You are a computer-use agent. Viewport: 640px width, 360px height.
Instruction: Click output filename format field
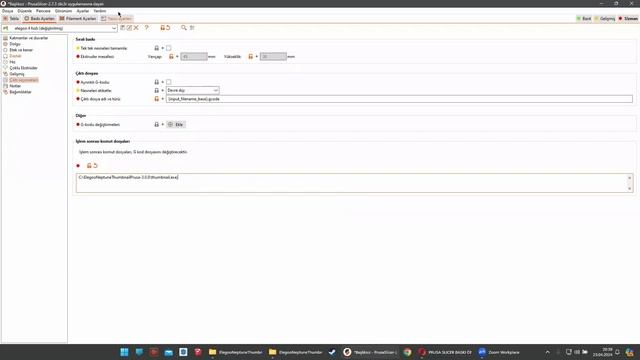point(399,99)
